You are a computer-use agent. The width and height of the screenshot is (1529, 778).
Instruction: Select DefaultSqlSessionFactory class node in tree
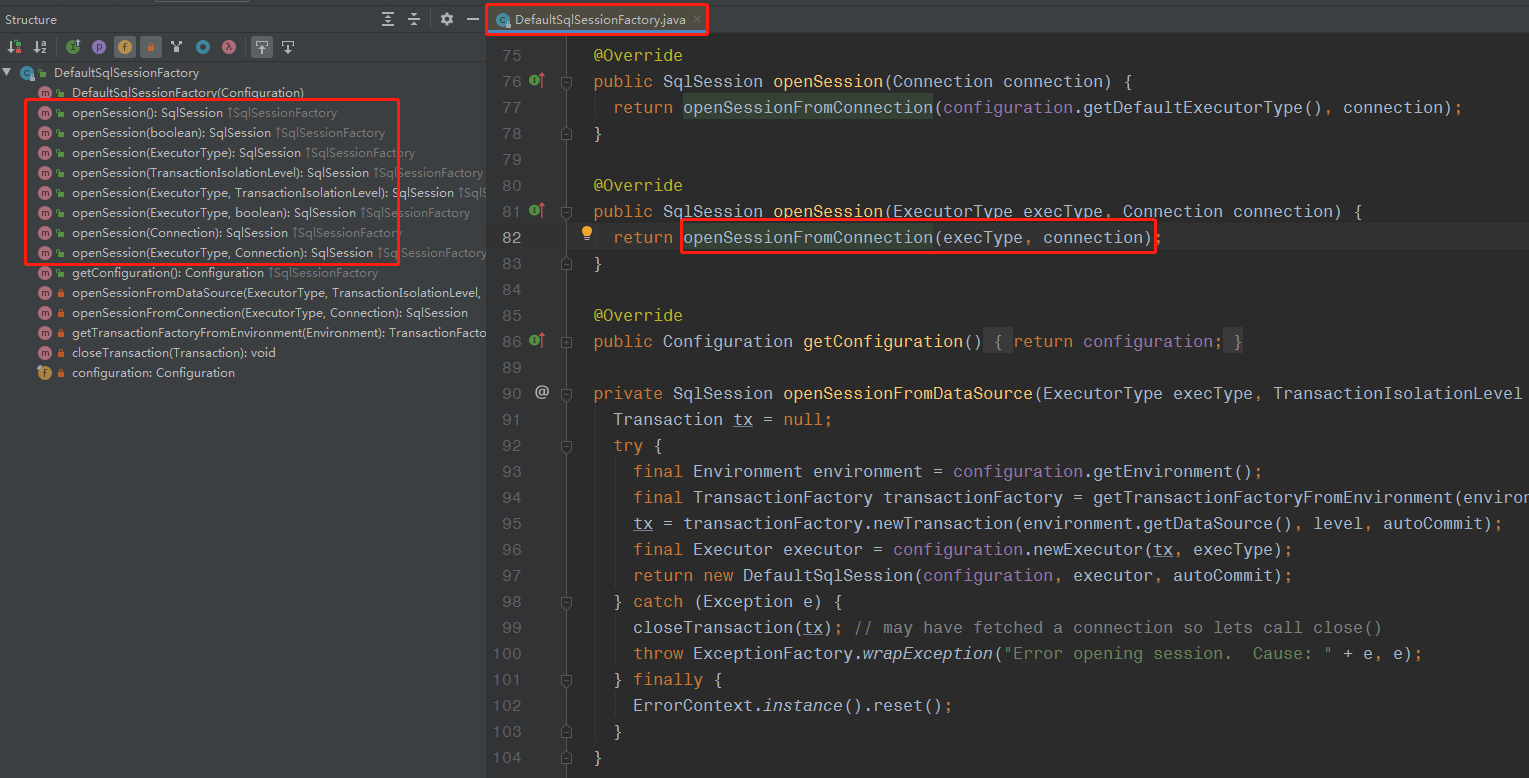(x=126, y=73)
